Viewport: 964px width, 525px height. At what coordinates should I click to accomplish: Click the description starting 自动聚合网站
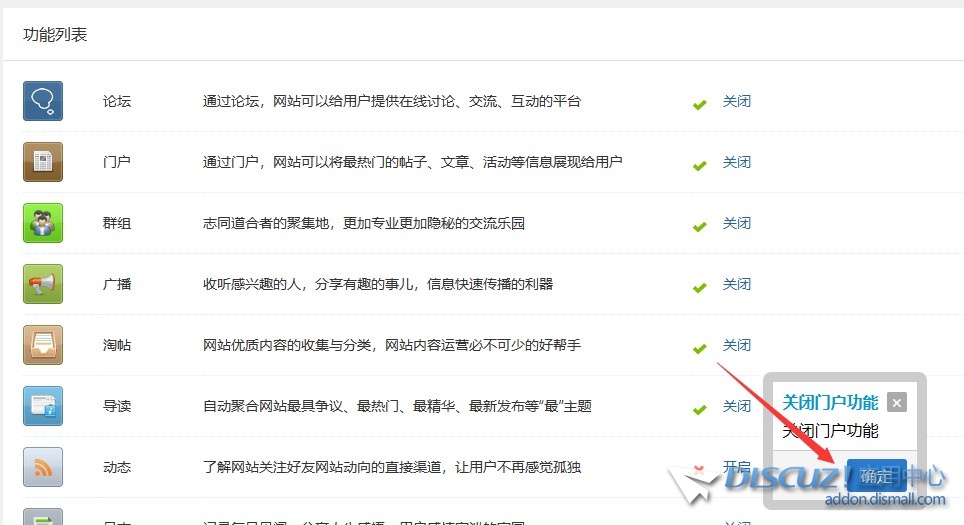coord(397,406)
